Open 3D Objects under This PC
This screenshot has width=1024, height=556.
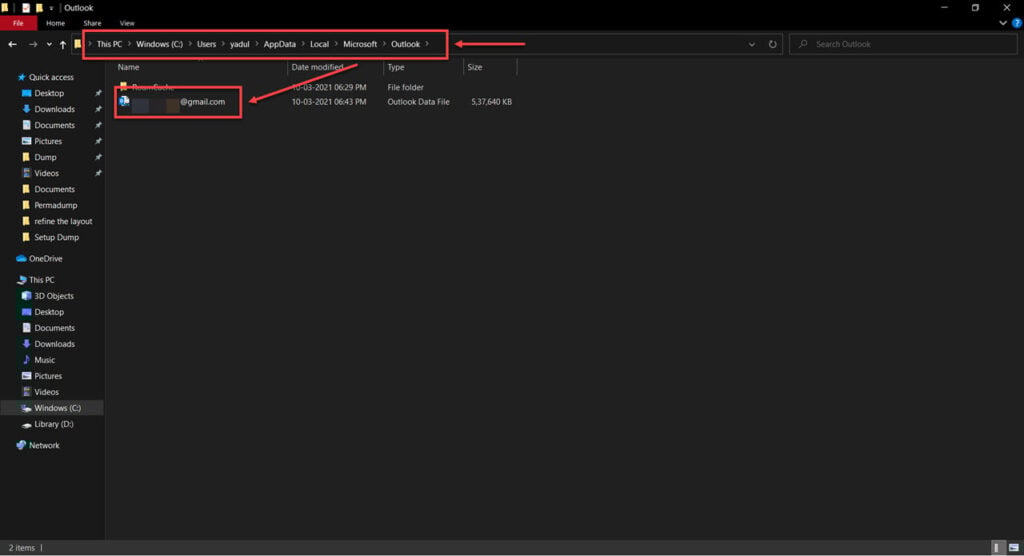click(x=54, y=296)
